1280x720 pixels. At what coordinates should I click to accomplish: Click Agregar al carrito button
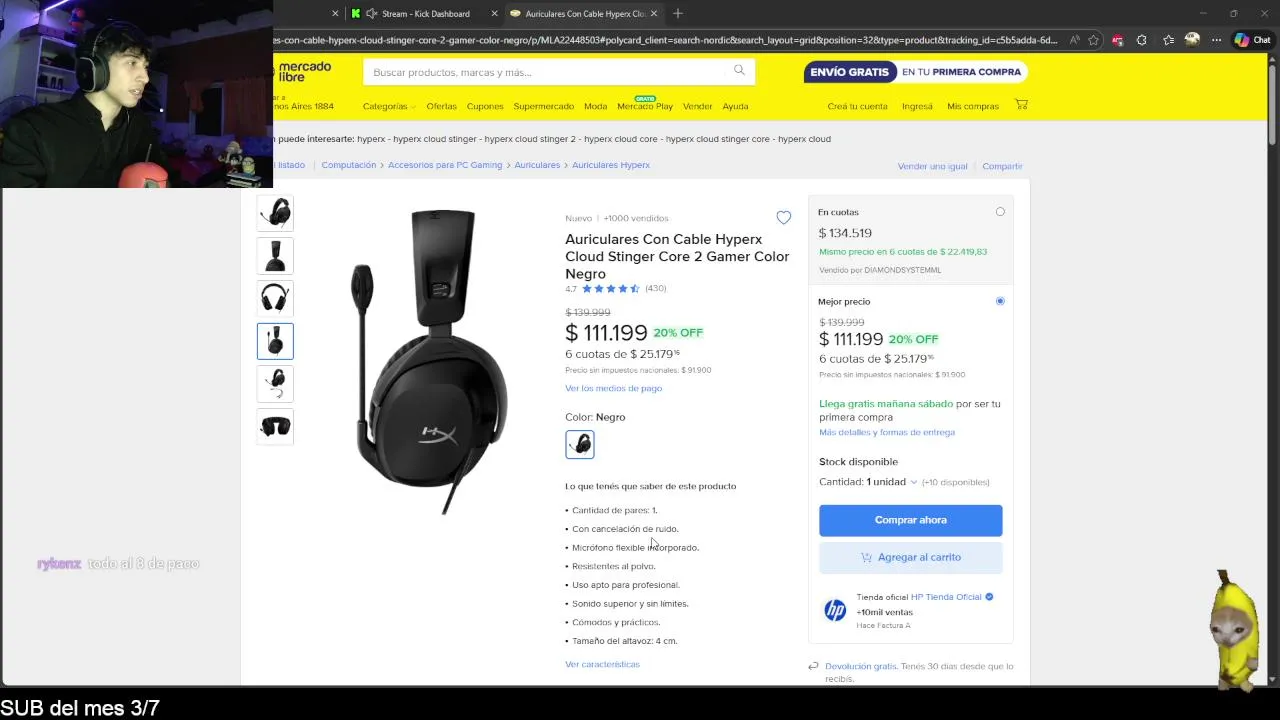pos(910,557)
